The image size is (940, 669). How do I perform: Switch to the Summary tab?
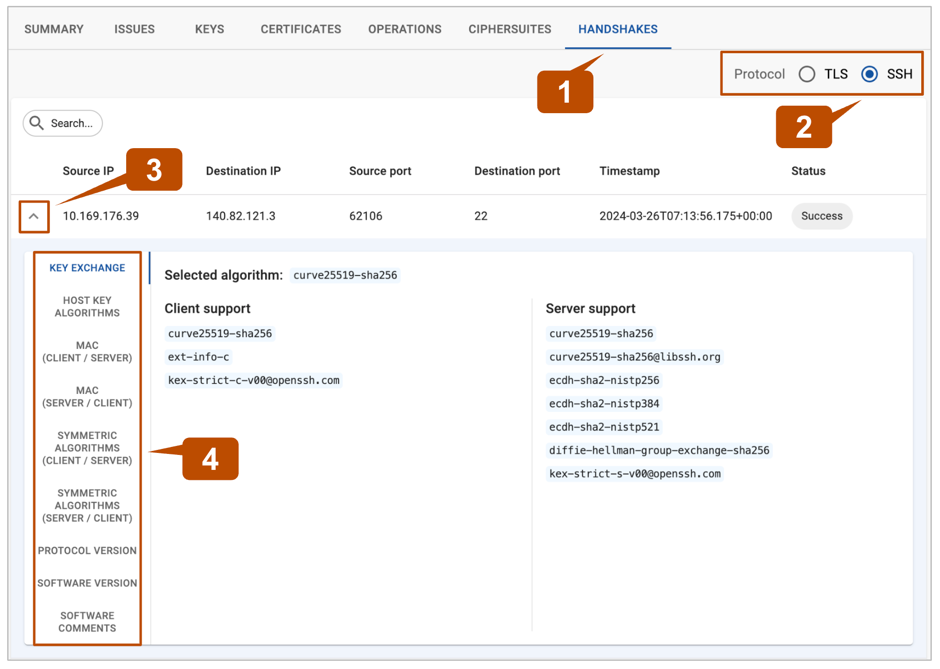[x=54, y=29]
